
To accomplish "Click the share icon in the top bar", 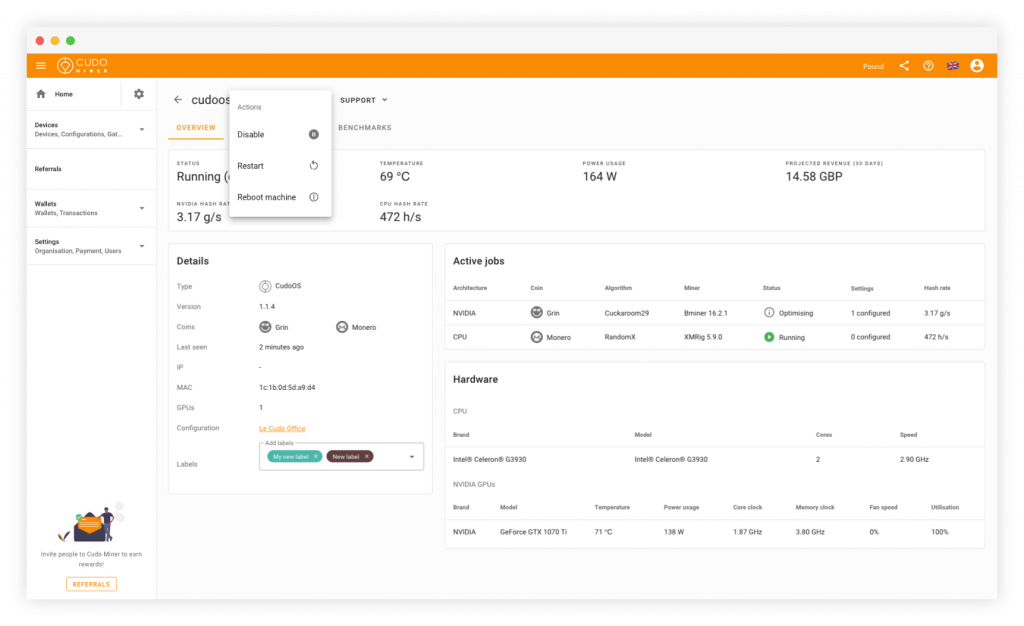I will point(904,64).
